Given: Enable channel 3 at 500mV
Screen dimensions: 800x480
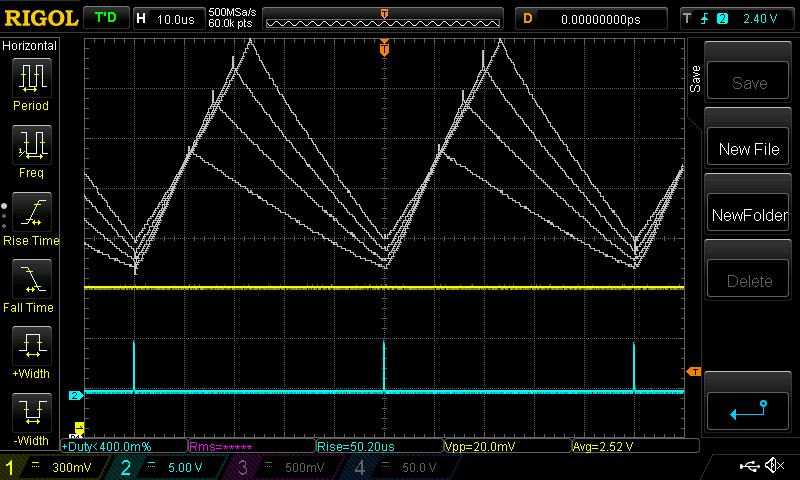Looking at the screenshot, I should (285, 467).
